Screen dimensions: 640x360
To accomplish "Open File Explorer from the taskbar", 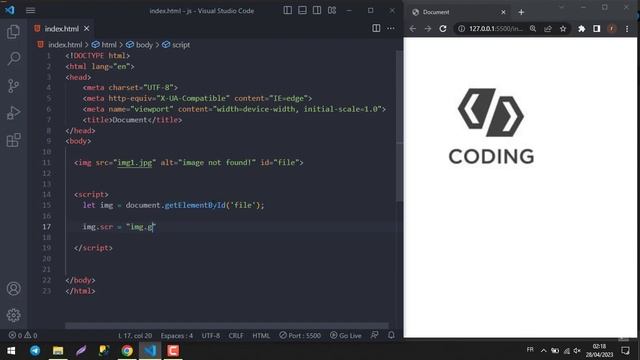I will [x=58, y=351].
